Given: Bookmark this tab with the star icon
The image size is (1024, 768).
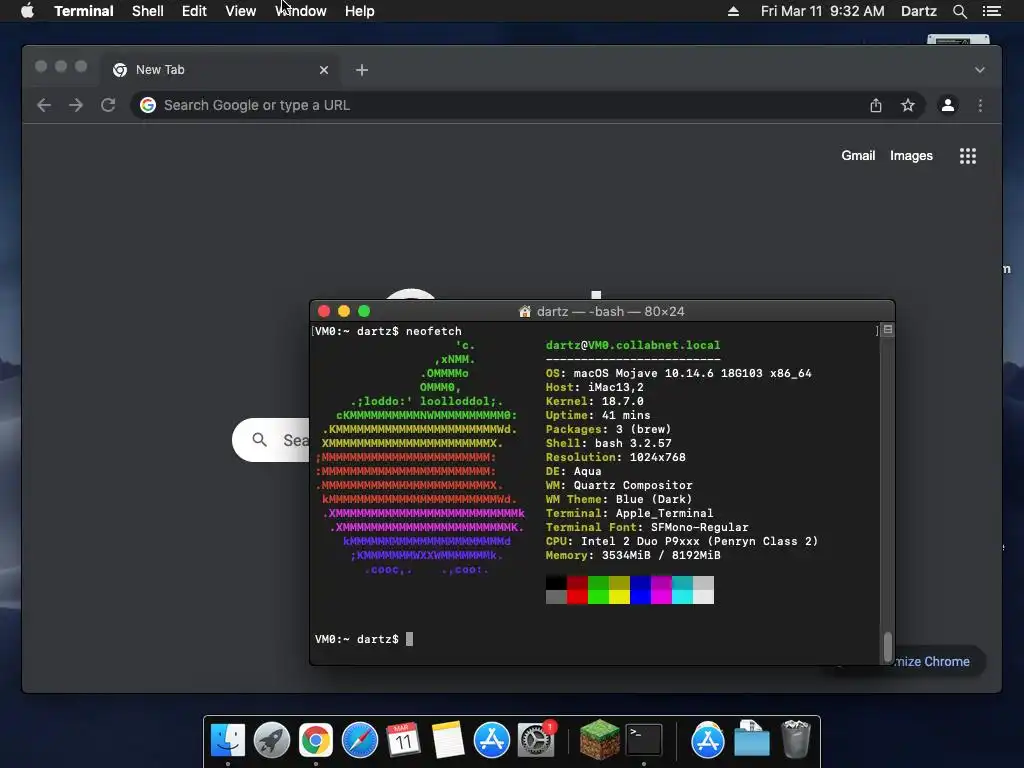Looking at the screenshot, I should point(908,105).
